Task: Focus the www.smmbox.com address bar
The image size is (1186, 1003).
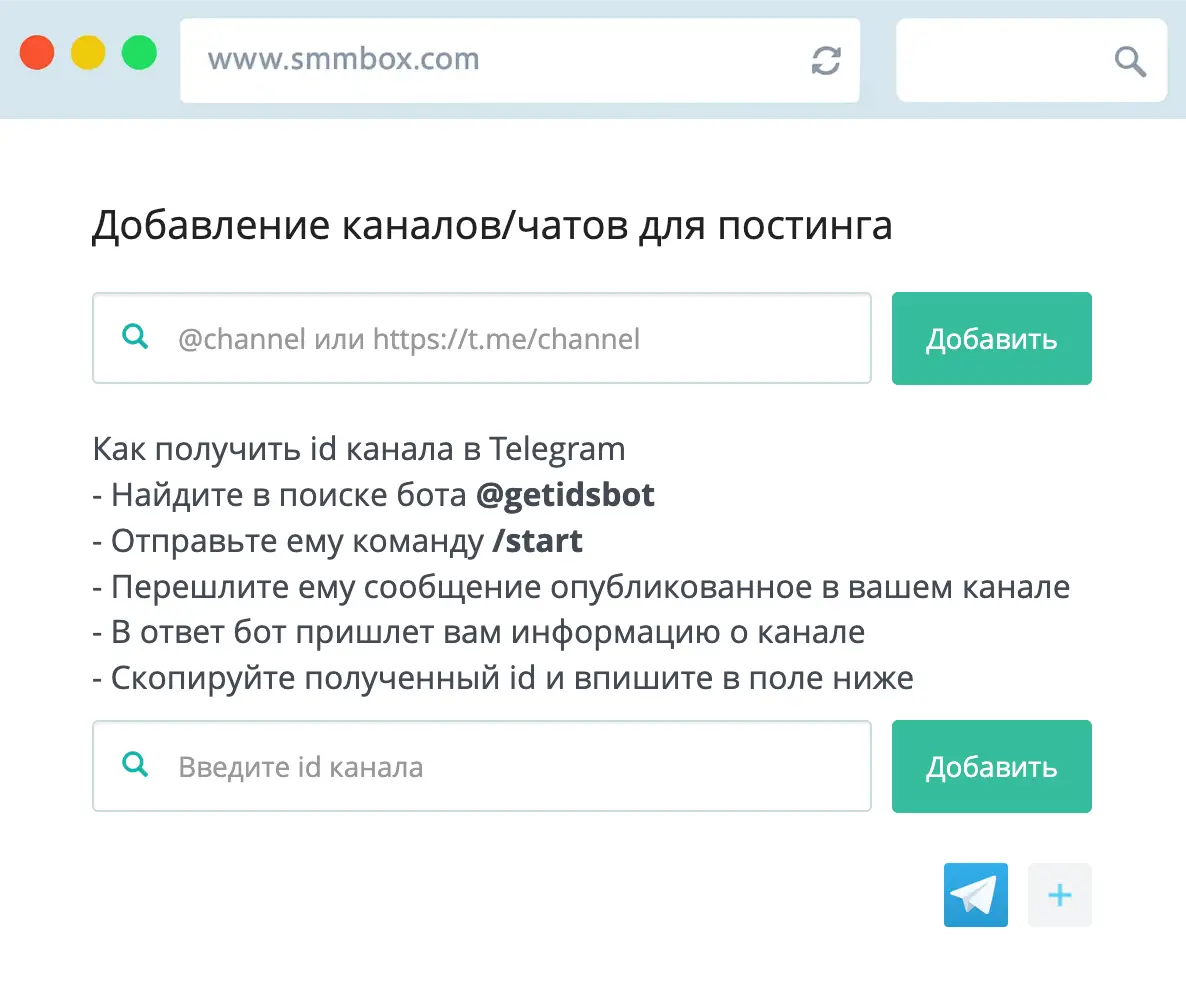Action: click(x=520, y=61)
